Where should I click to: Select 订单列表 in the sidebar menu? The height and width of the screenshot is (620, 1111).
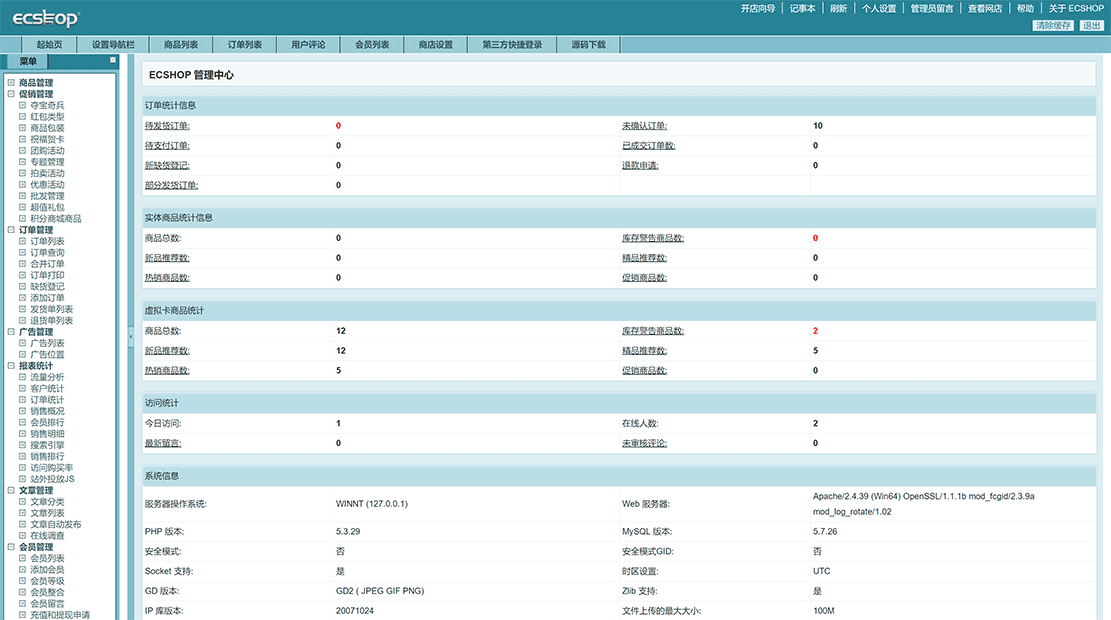click(x=49, y=239)
